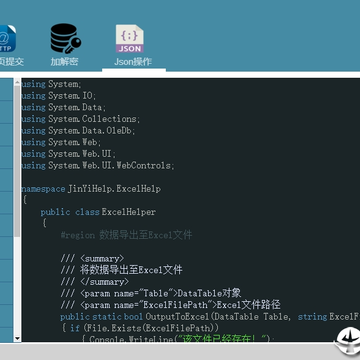360x360 pixels.
Task: Click the HTTP 页提交 icon
Action: (x=7, y=38)
